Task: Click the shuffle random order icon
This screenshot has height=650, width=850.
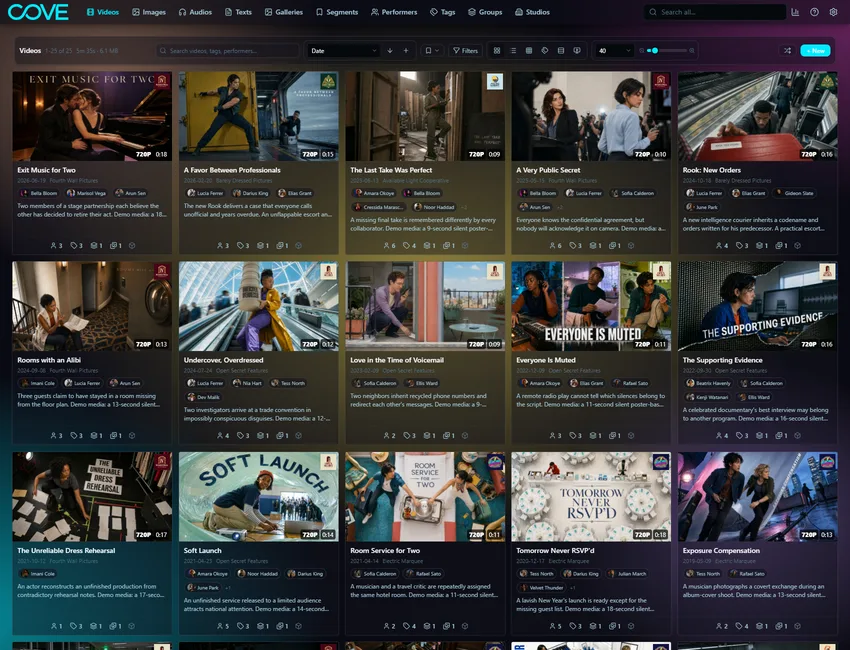Action: [787, 50]
